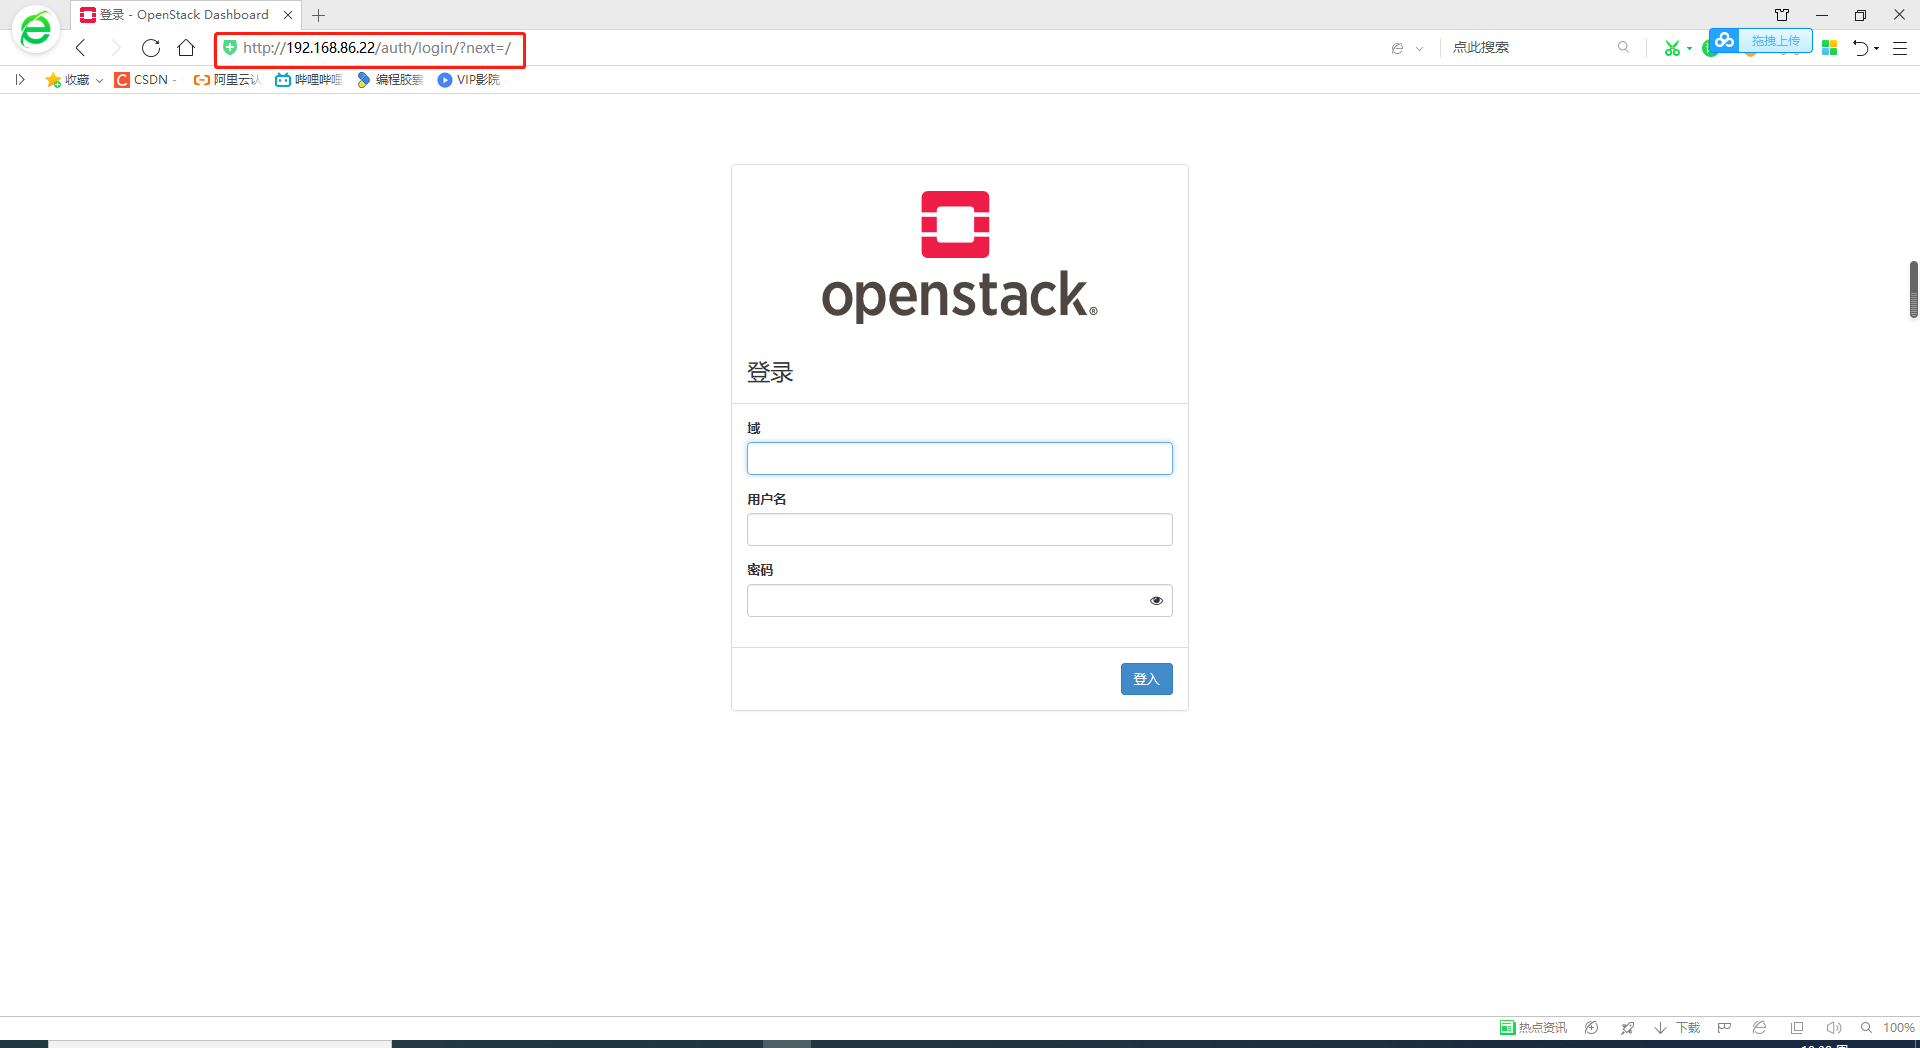The height and width of the screenshot is (1048, 1920).
Task: Click the IE compatibility mode icon
Action: pos(1397,48)
